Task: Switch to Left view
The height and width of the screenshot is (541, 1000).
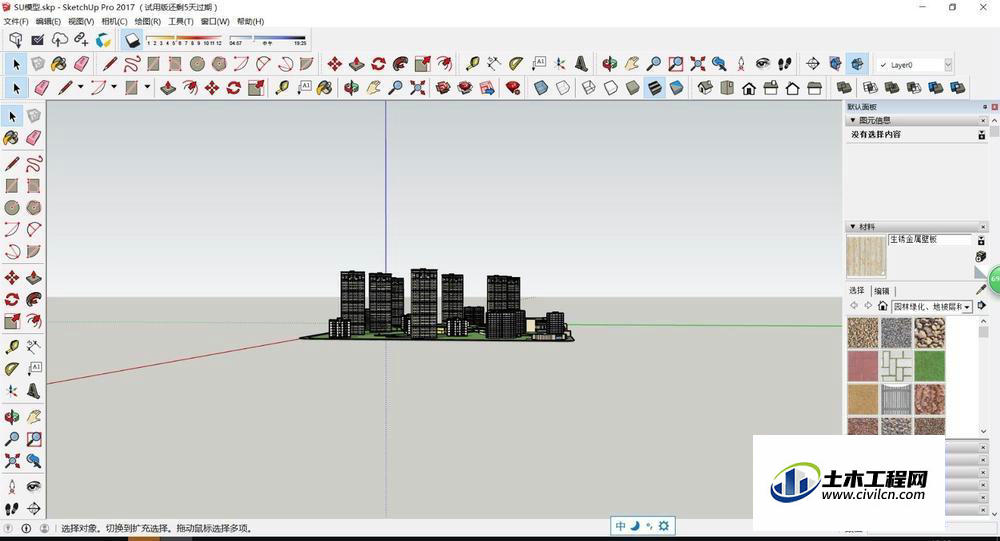Action: point(814,87)
